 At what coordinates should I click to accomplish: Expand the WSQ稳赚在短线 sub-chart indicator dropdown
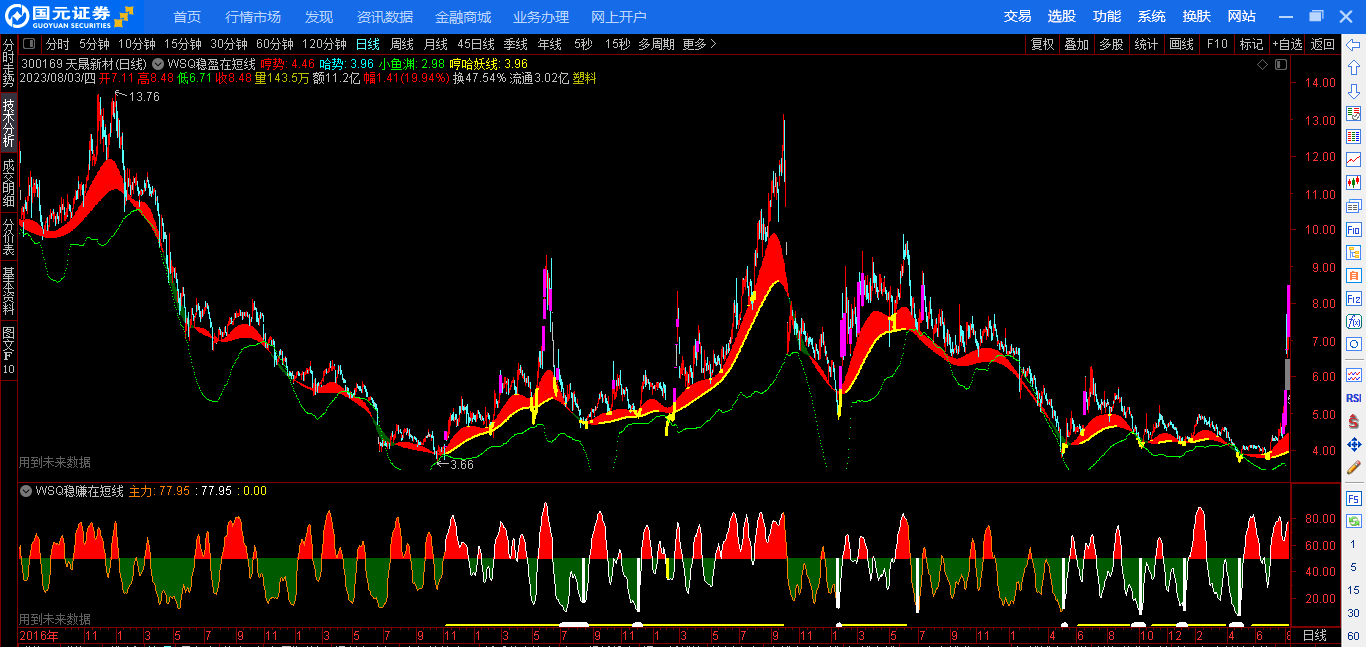(26, 491)
